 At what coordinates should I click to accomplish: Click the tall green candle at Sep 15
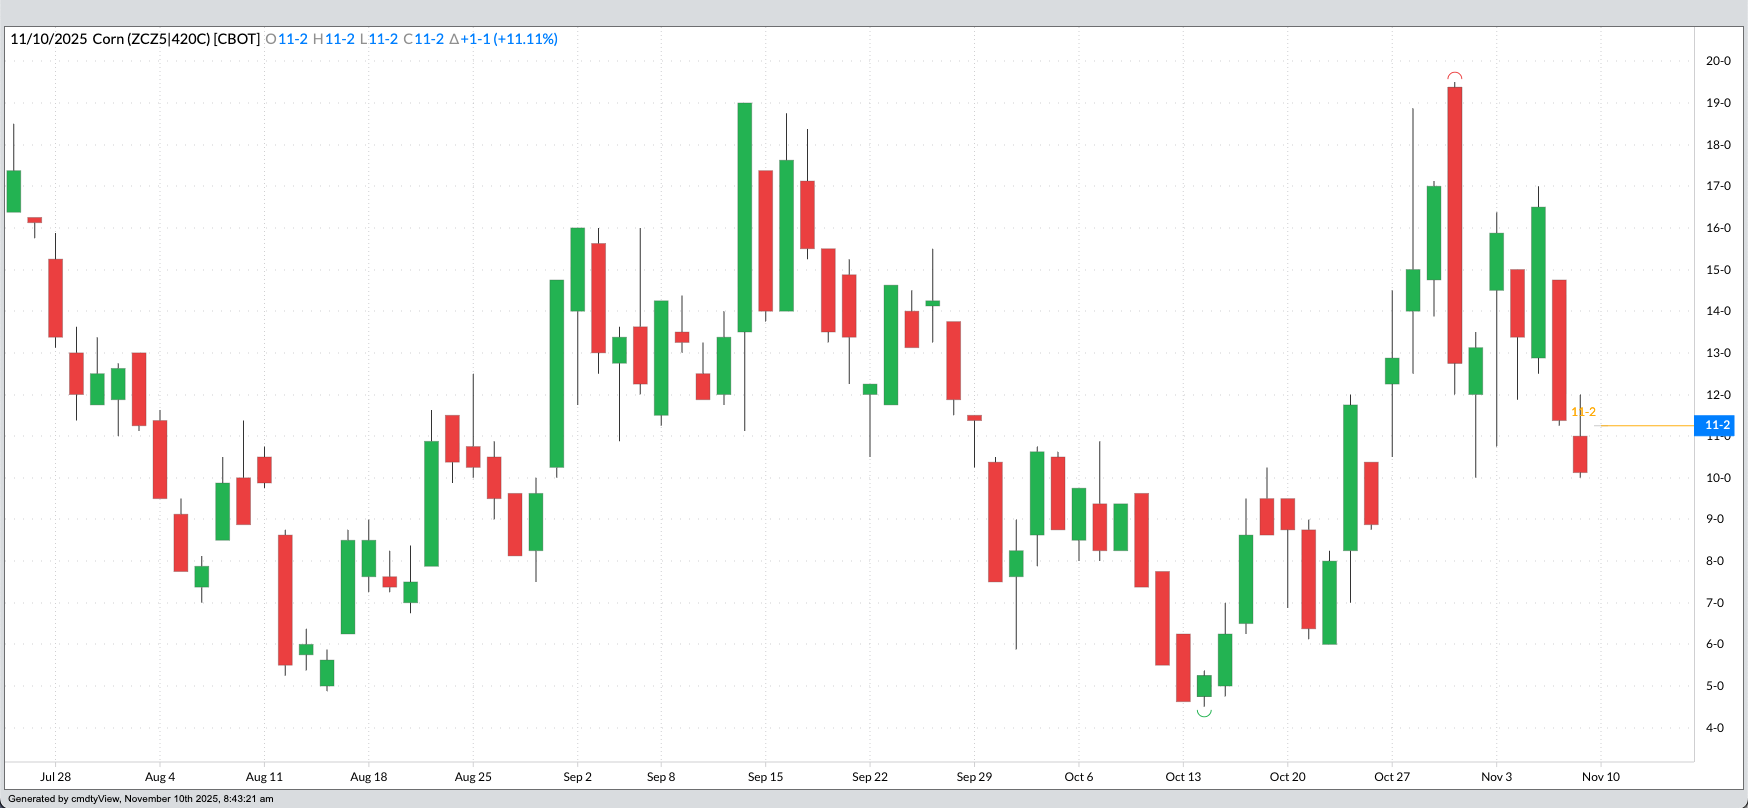pos(744,217)
